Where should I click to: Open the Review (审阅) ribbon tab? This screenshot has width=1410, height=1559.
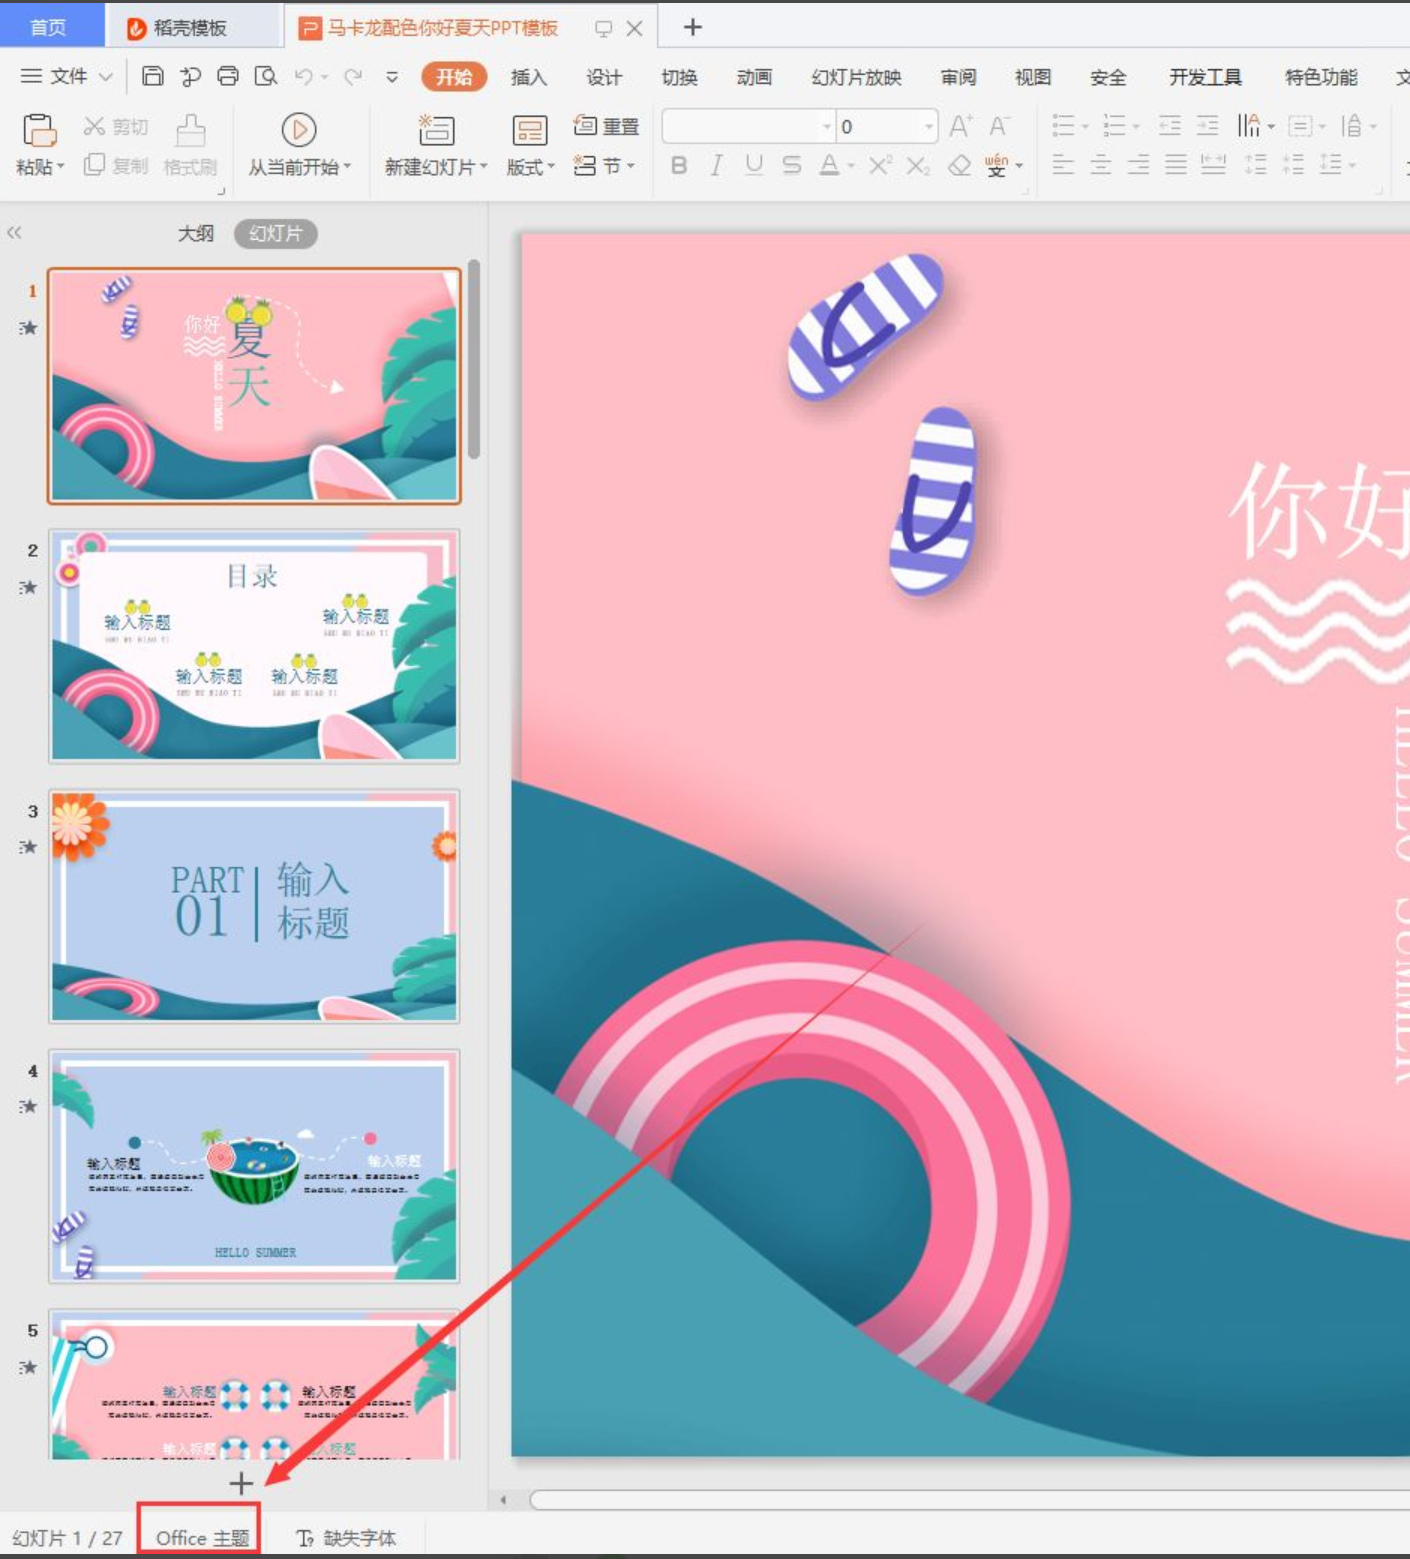(x=958, y=77)
